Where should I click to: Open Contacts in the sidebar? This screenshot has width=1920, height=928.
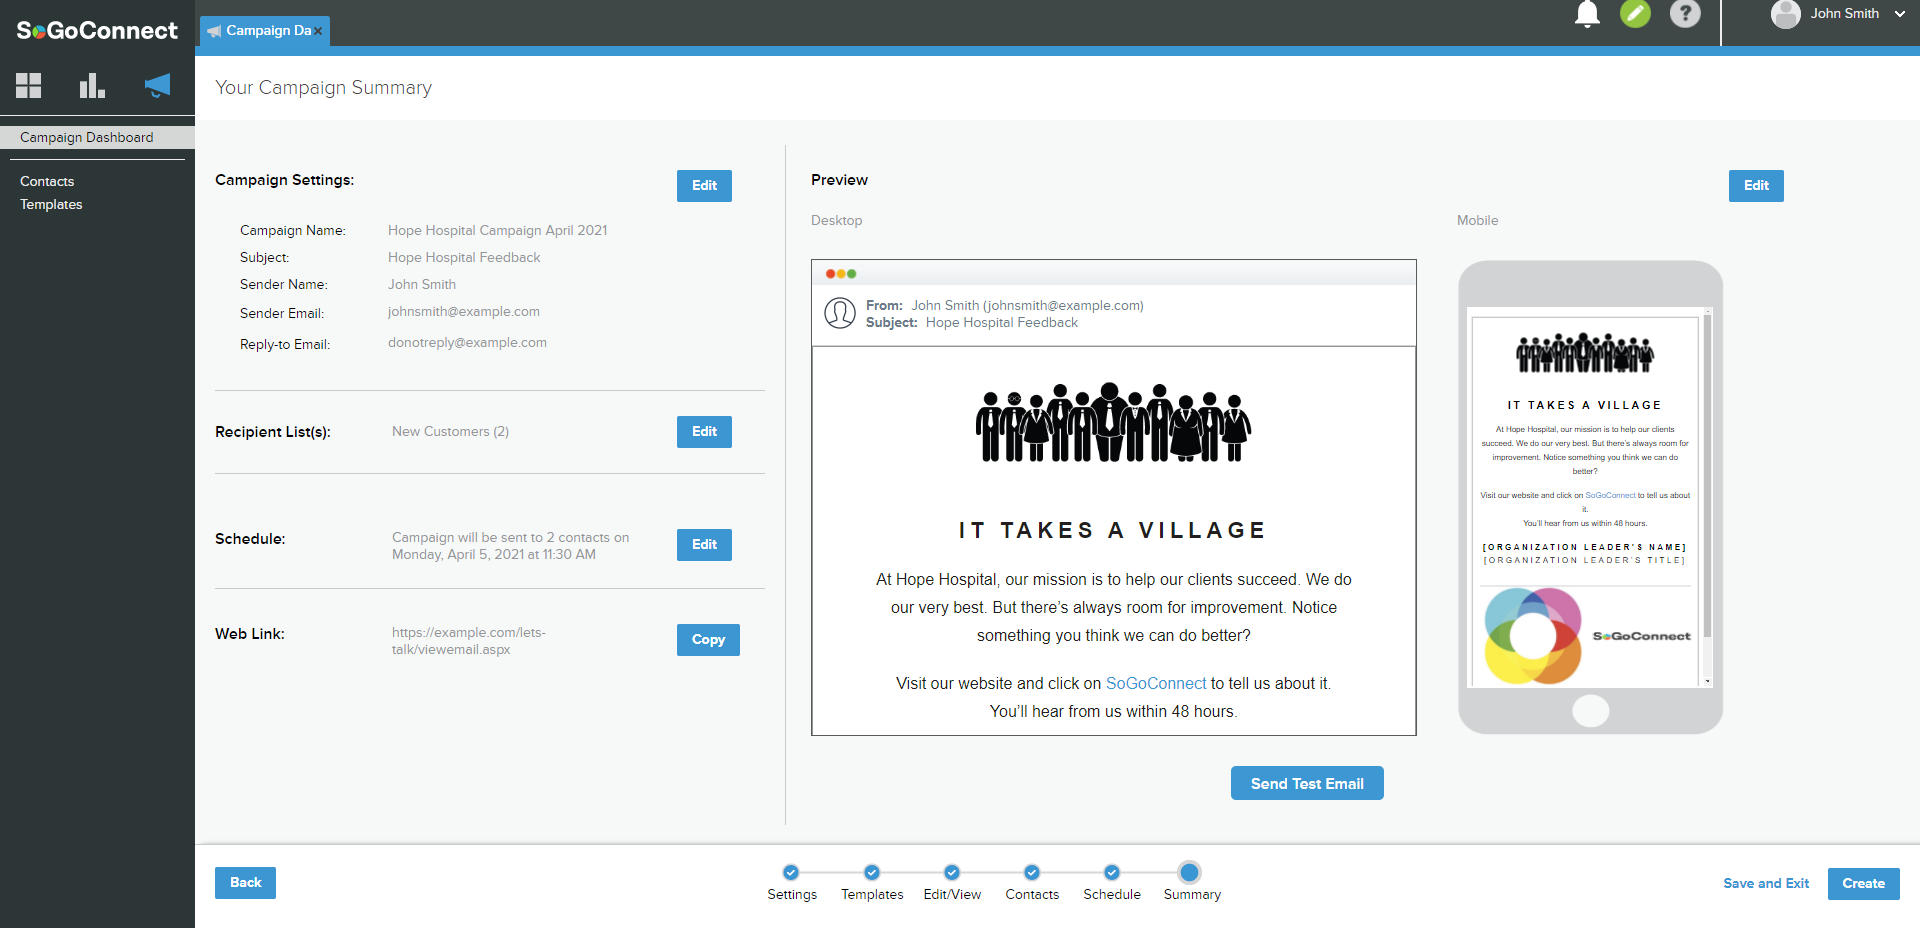(47, 181)
